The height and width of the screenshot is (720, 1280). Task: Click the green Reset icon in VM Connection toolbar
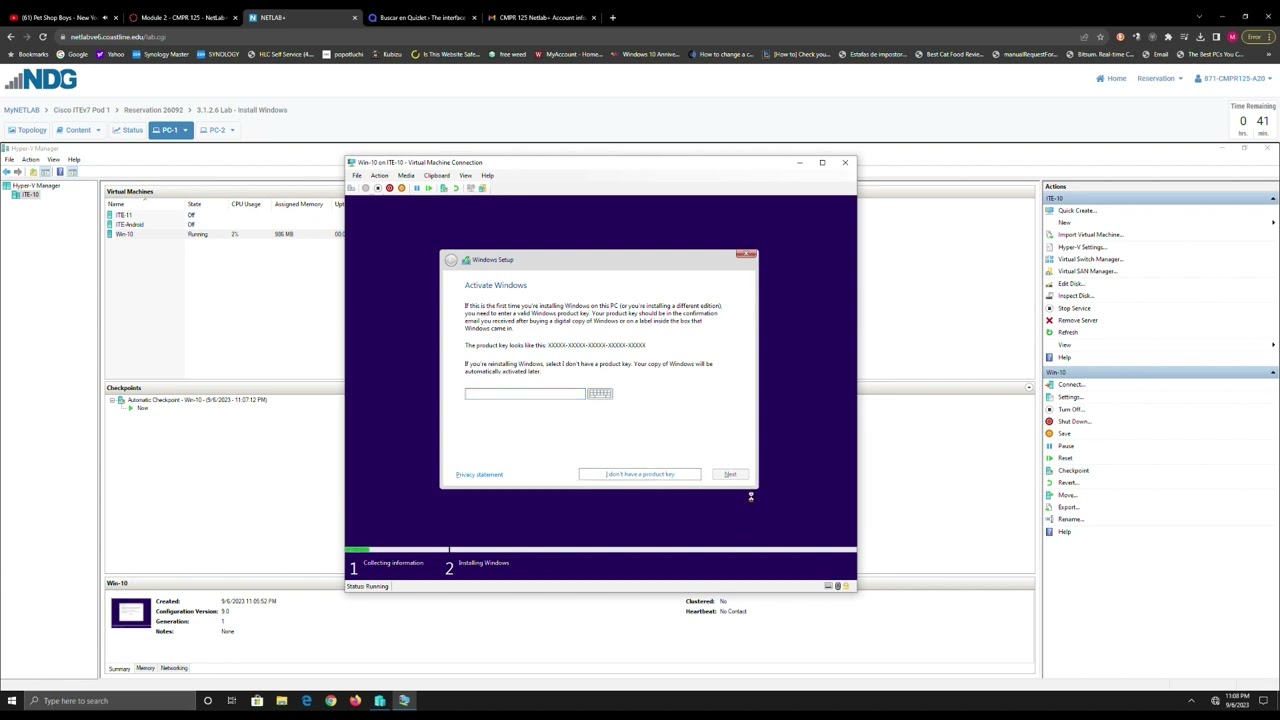click(x=429, y=188)
